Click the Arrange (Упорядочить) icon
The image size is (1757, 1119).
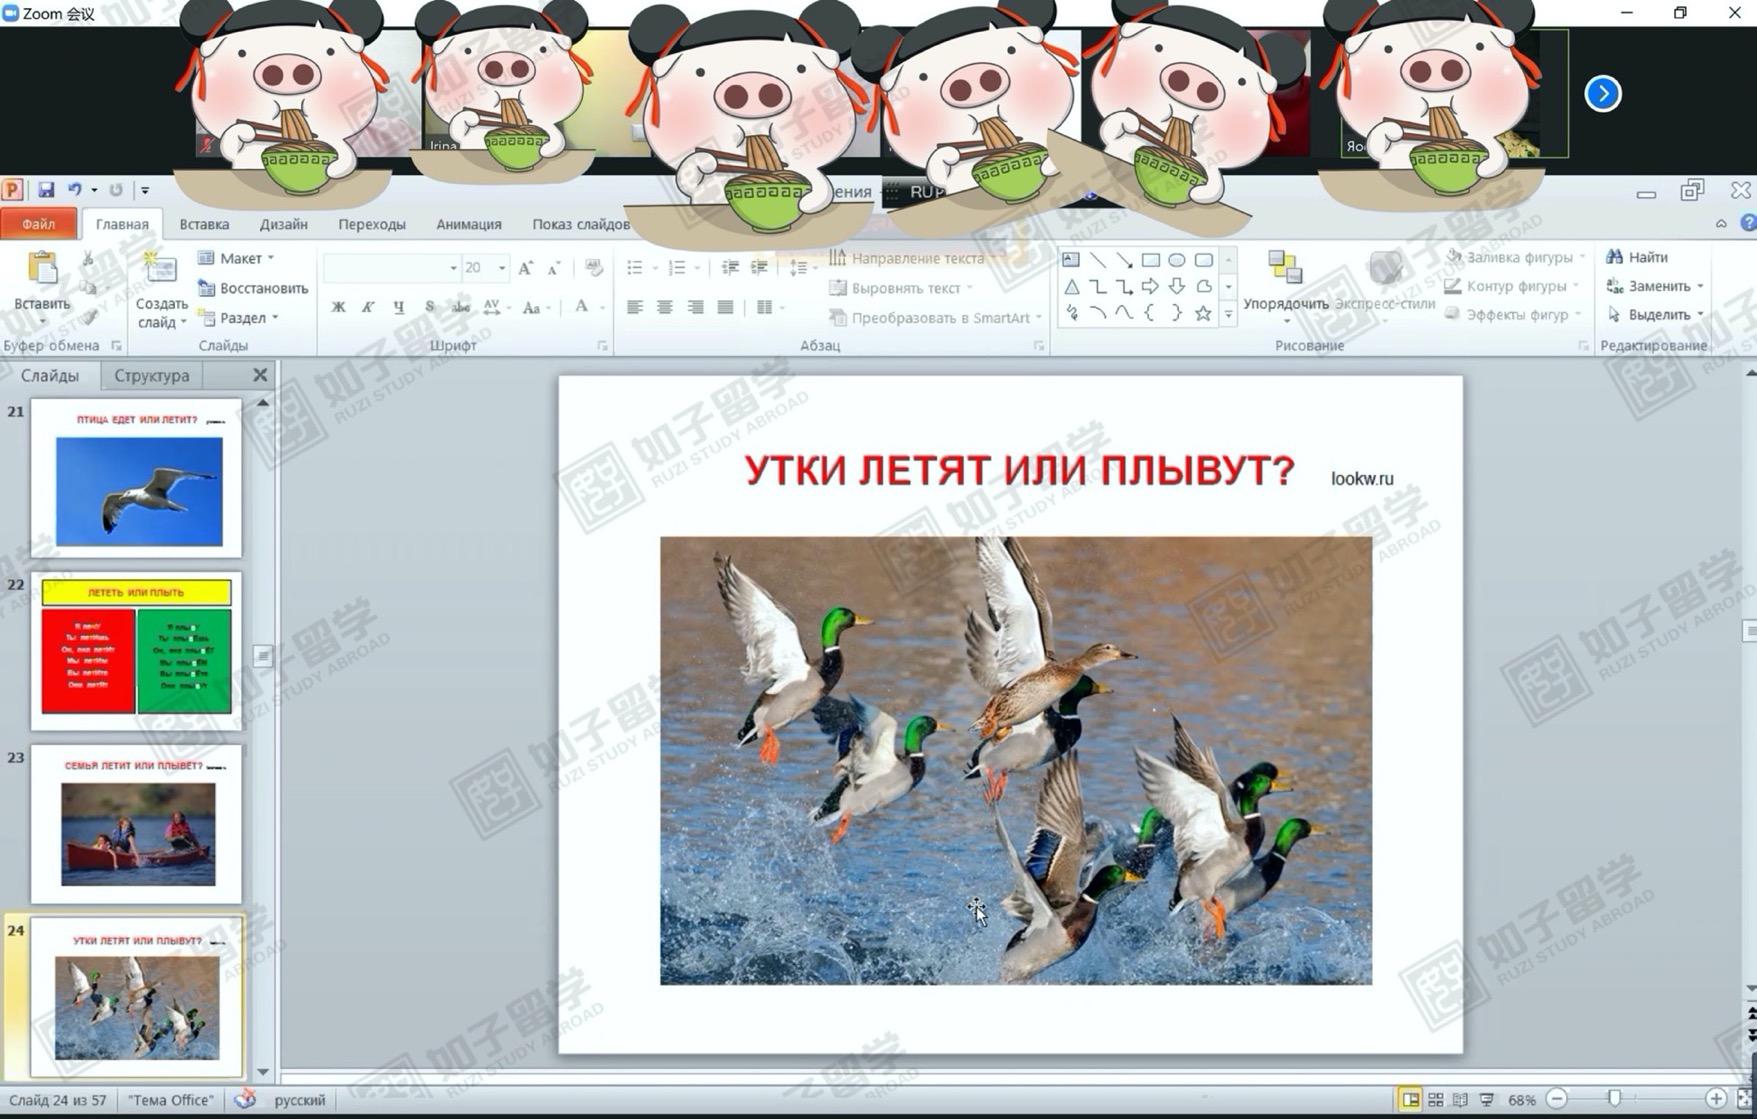click(x=1284, y=268)
